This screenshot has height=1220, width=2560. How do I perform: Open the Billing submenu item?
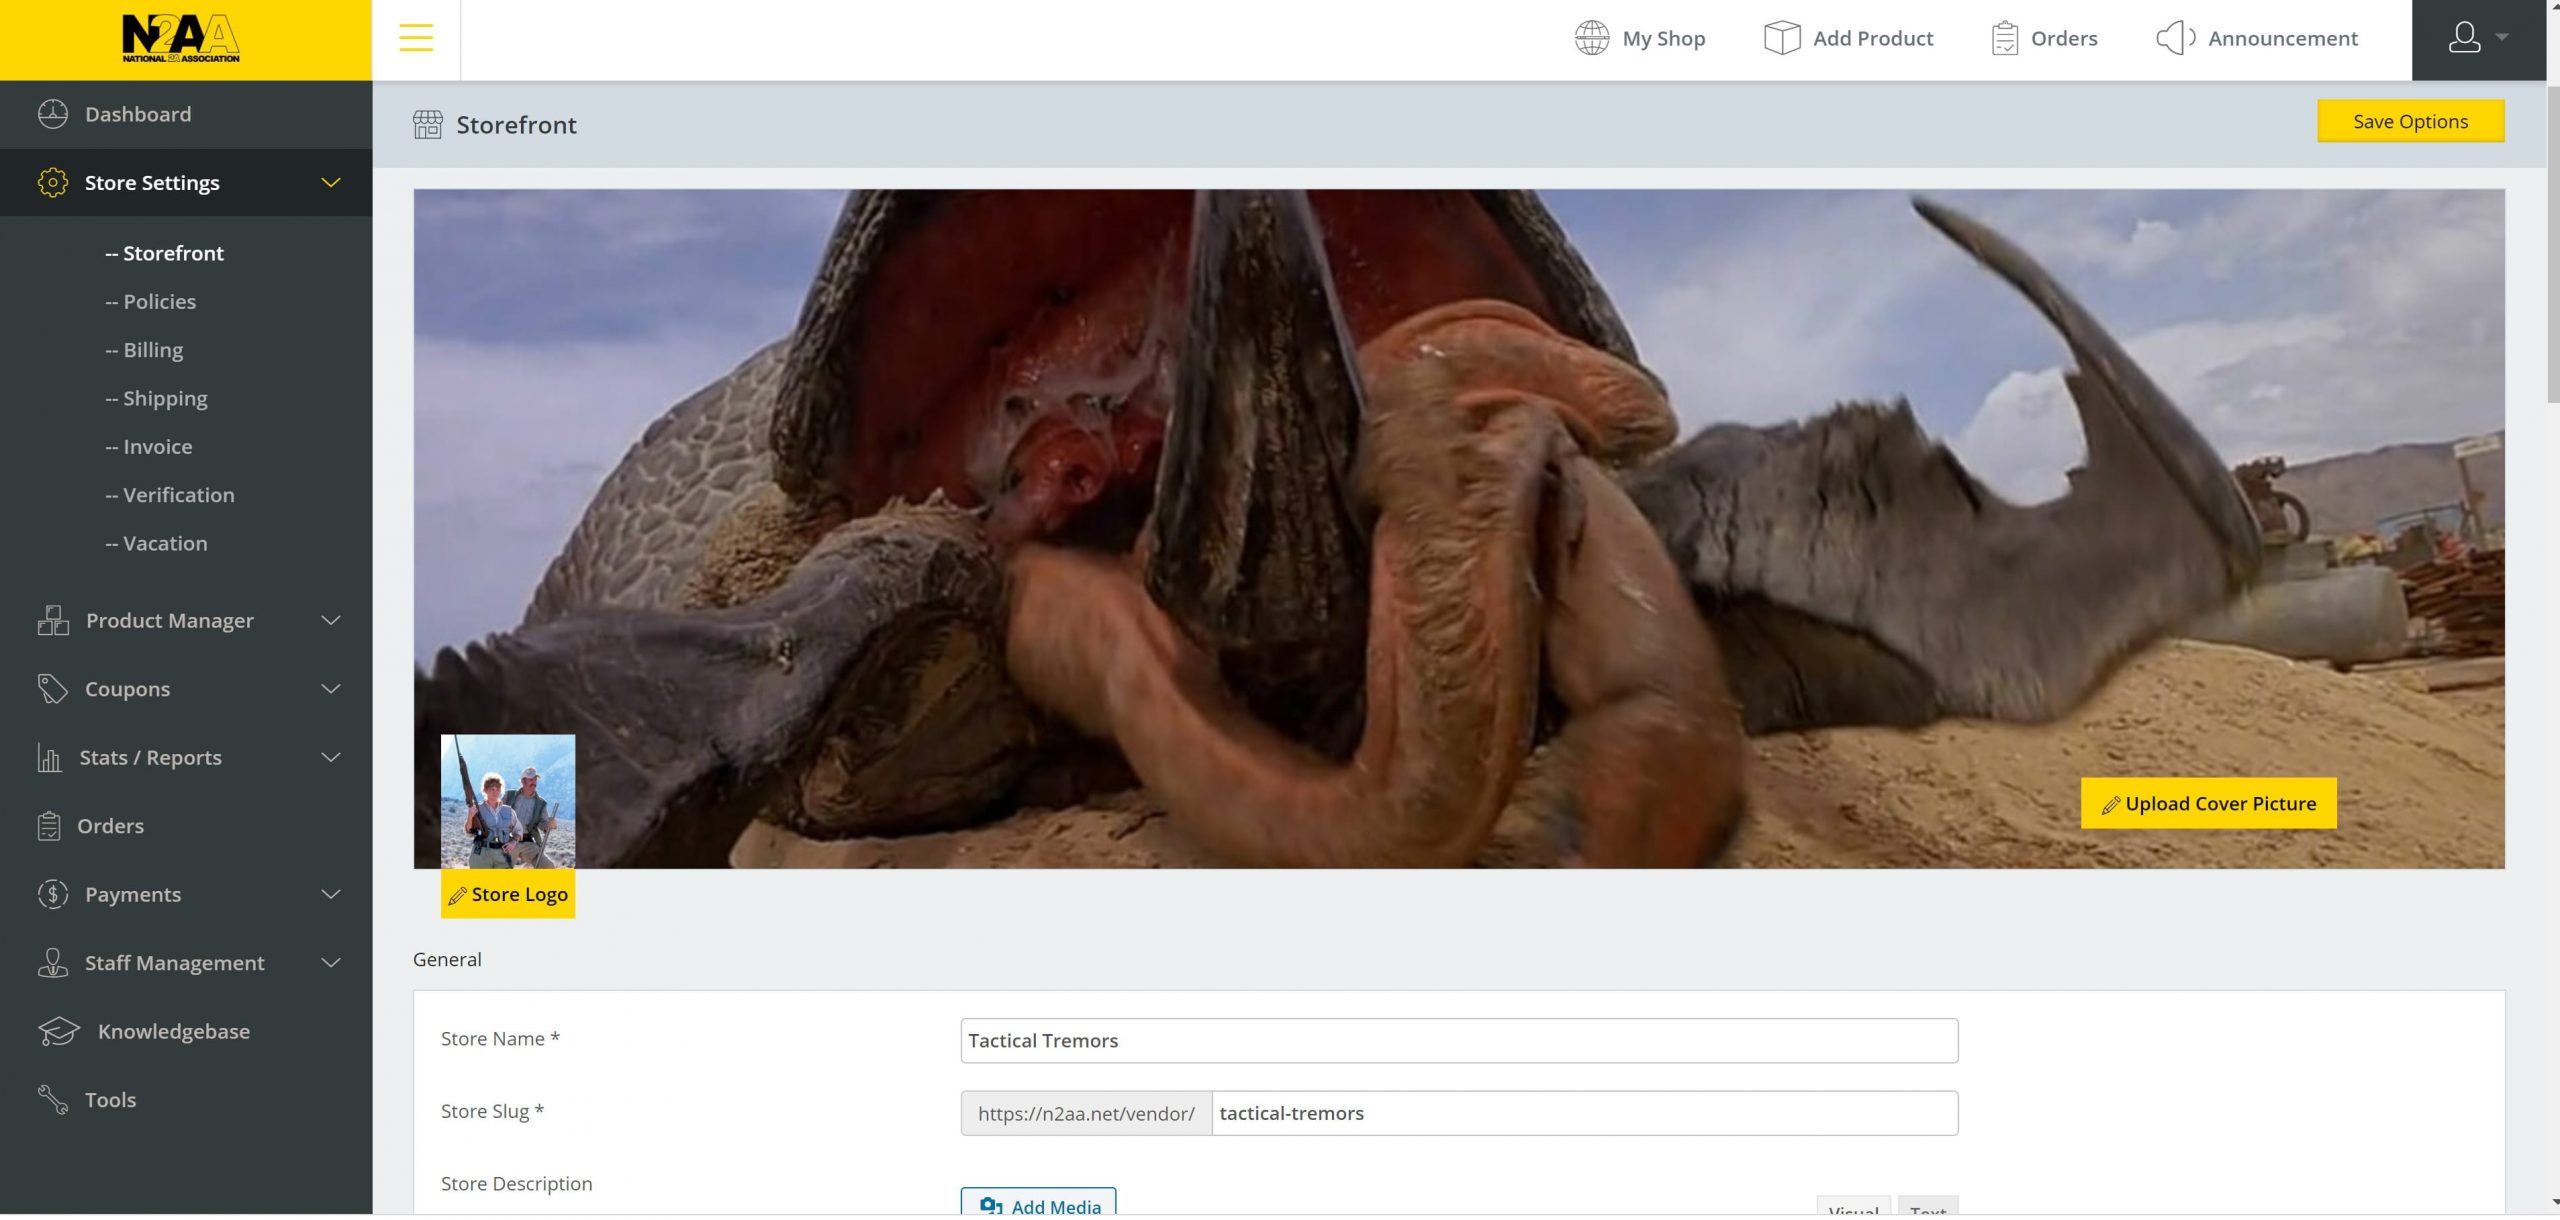click(144, 350)
